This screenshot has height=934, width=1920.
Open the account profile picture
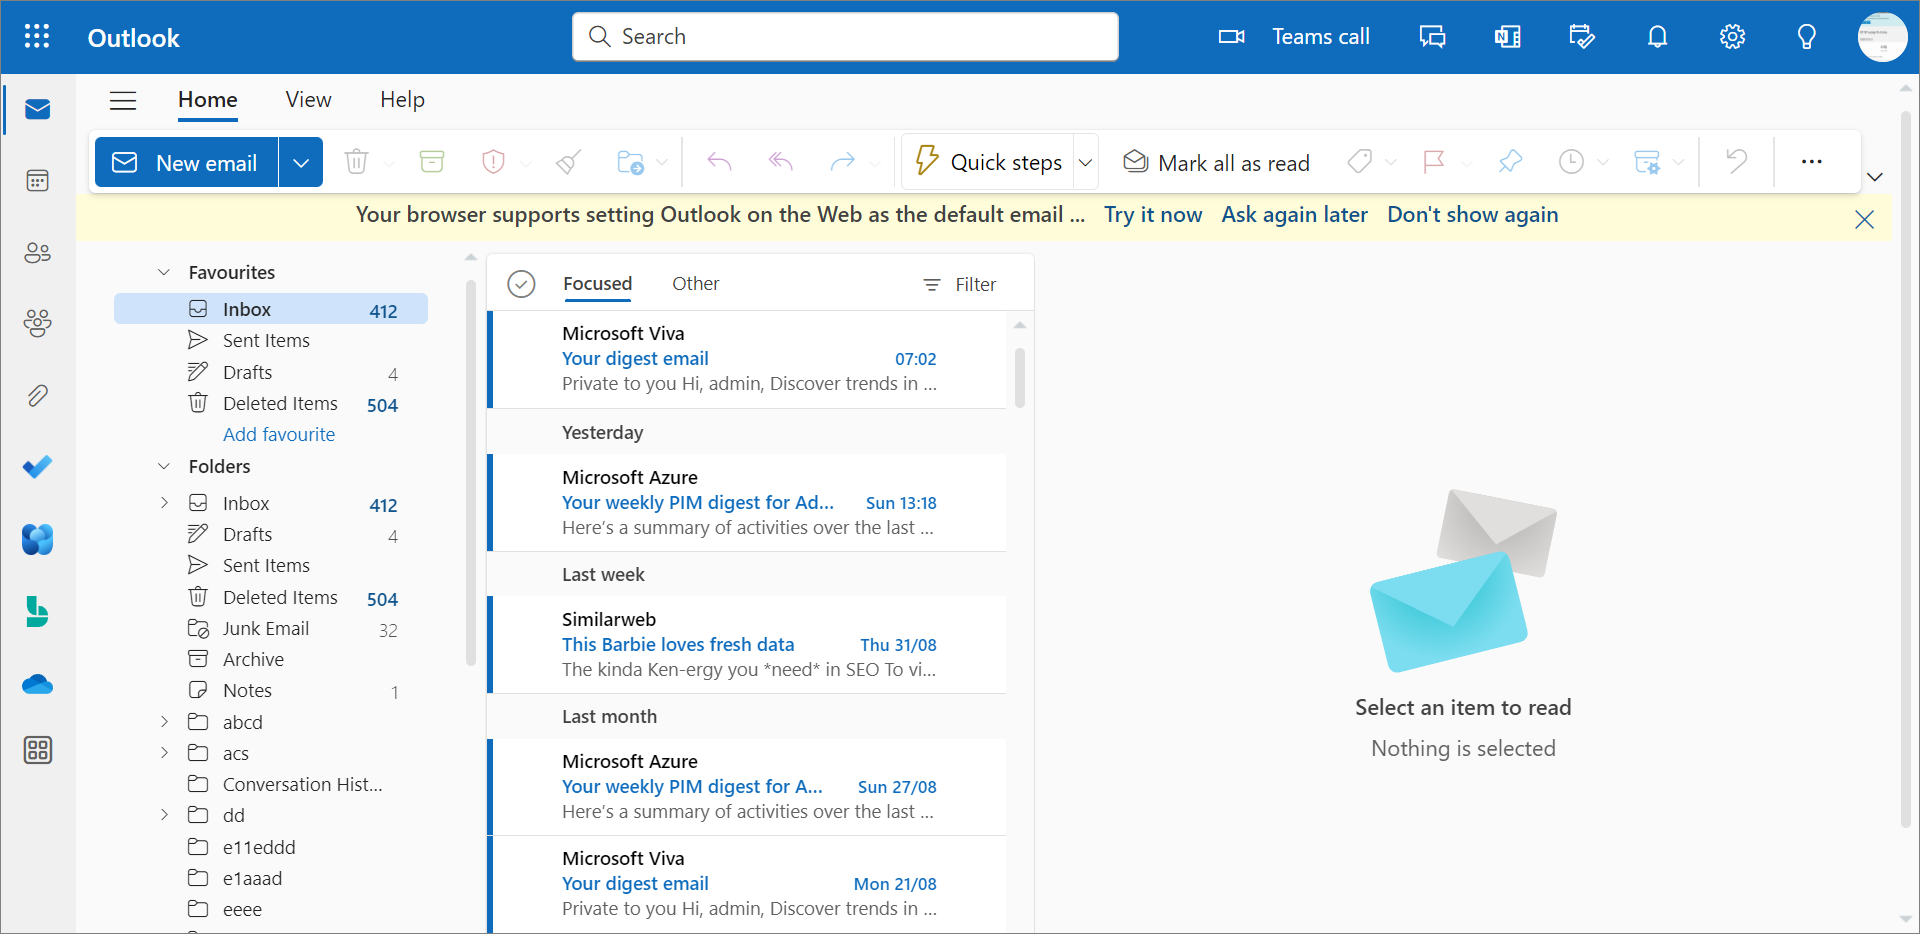point(1882,37)
